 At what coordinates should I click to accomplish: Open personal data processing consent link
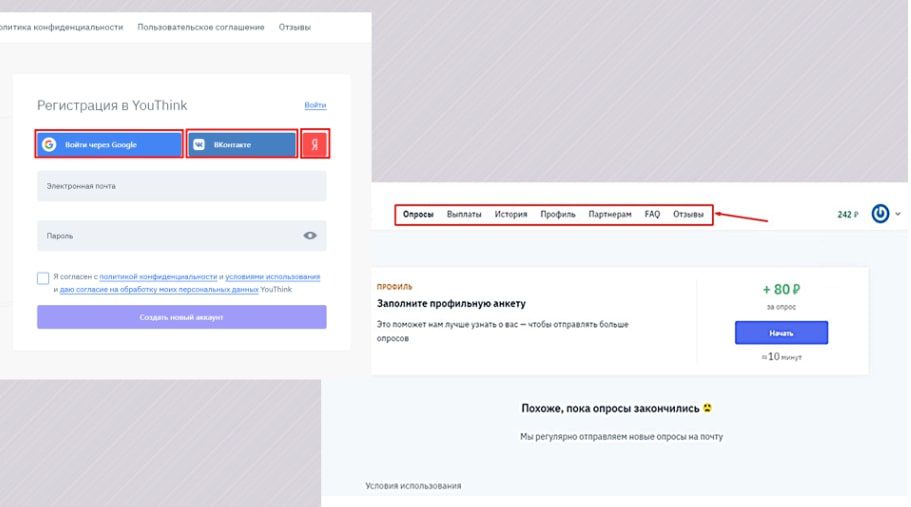[x=159, y=289]
